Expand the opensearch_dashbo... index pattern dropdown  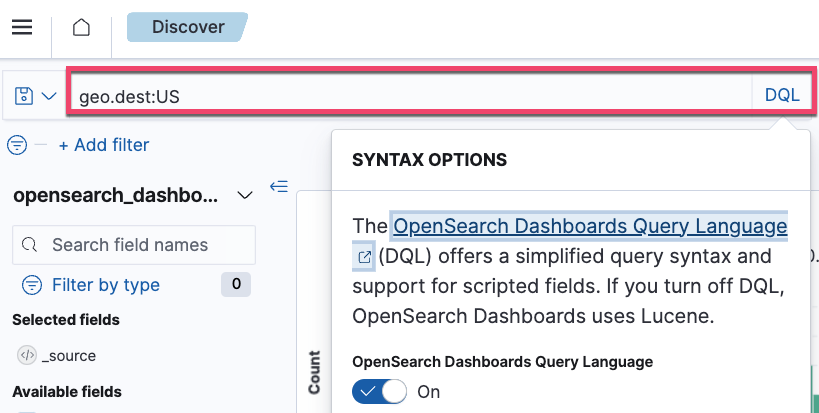click(x=133, y=195)
